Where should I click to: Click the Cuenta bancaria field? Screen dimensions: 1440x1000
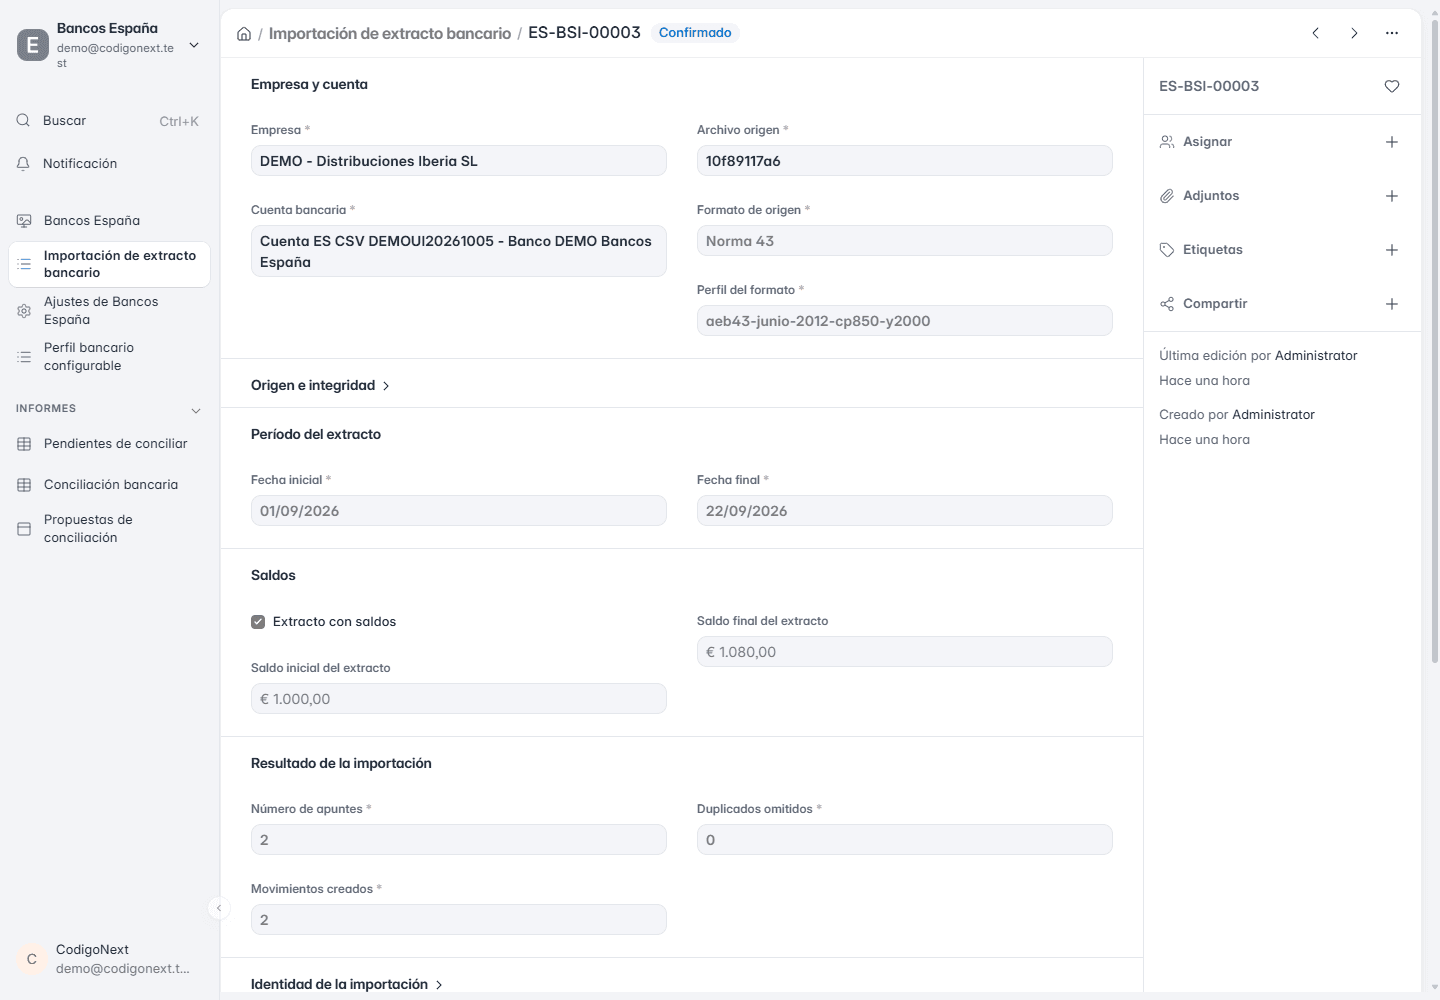coord(459,251)
